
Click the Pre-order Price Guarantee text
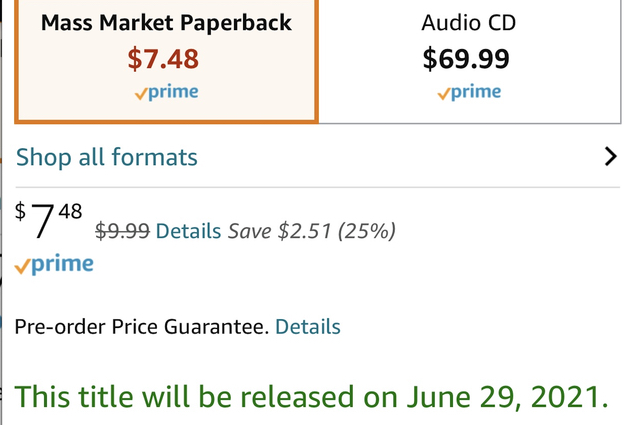point(141,327)
